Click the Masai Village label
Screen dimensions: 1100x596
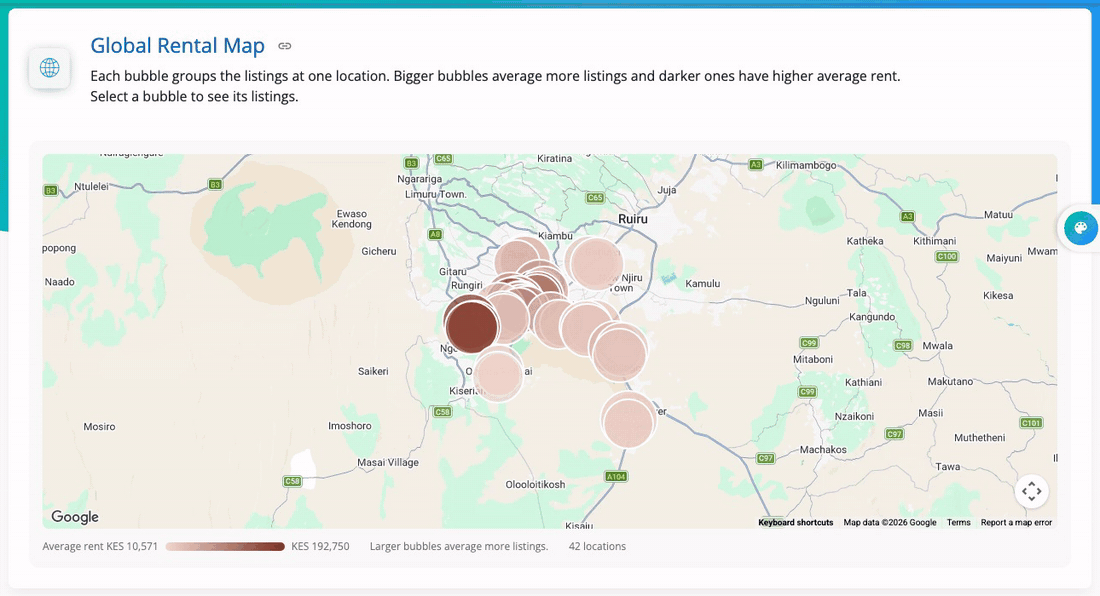pos(388,462)
